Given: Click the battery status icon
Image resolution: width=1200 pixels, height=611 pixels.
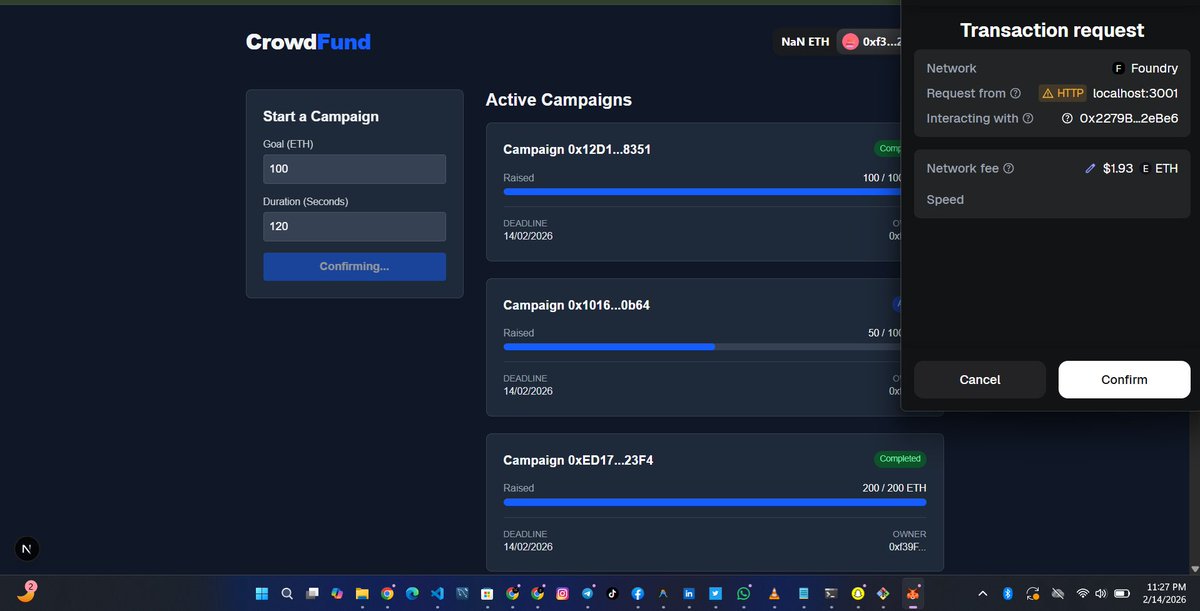Looking at the screenshot, I should [1122, 593].
